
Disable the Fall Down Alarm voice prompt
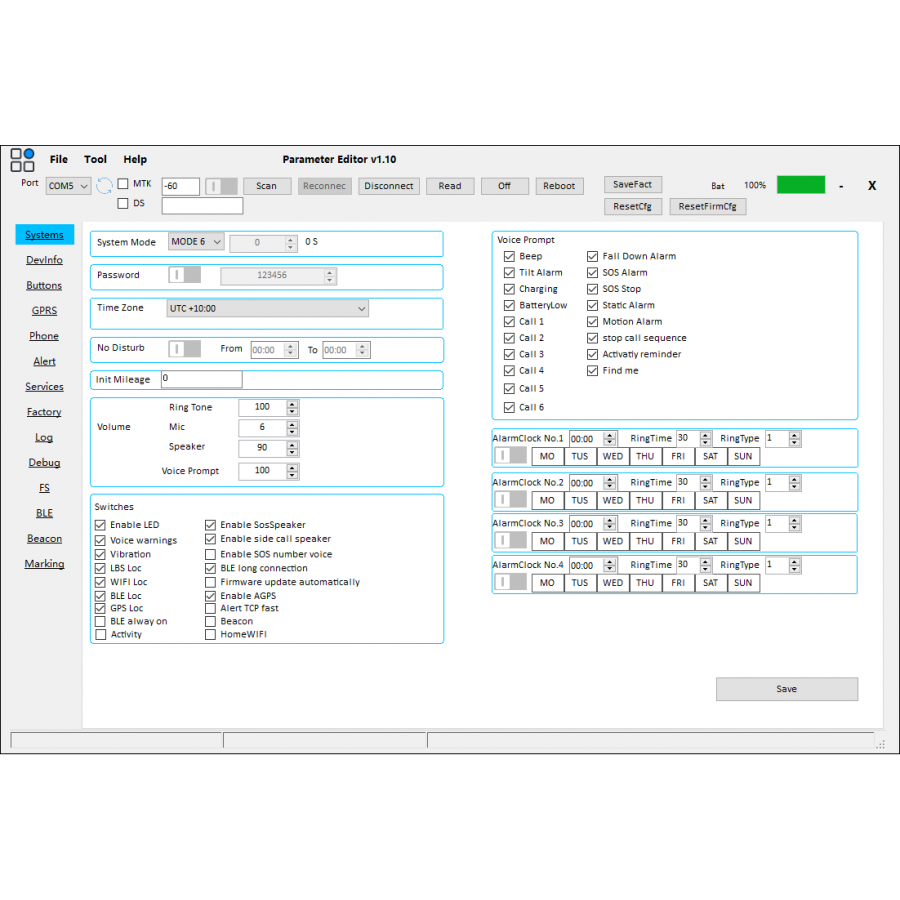[593, 256]
